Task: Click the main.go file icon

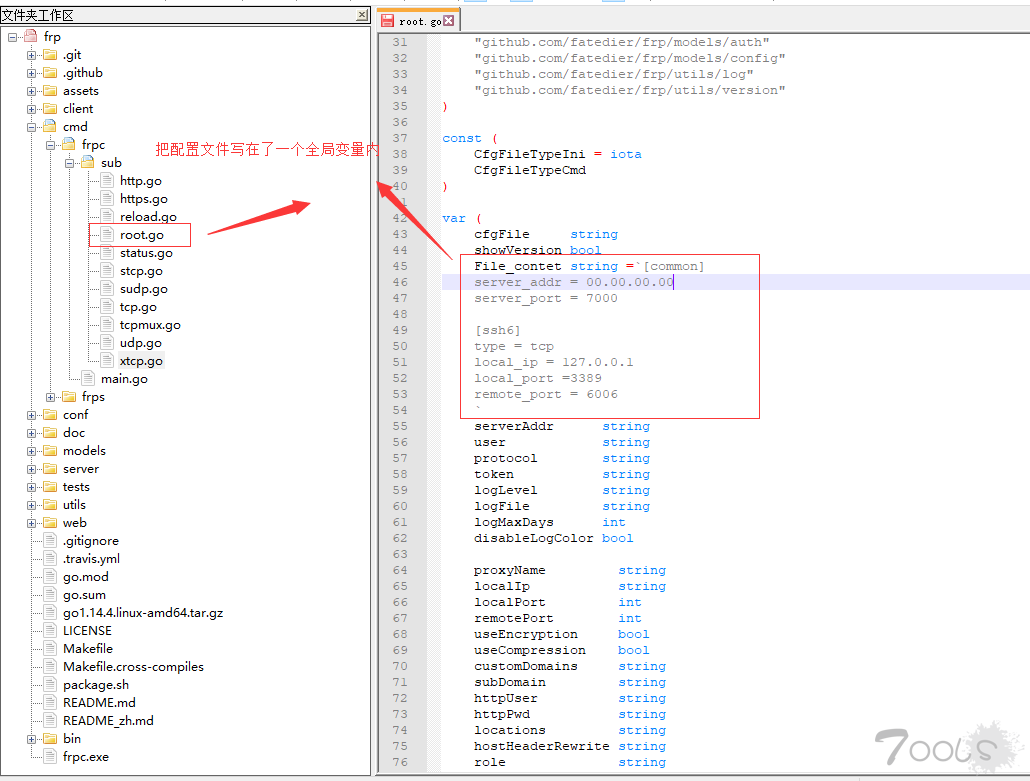Action: [88, 378]
